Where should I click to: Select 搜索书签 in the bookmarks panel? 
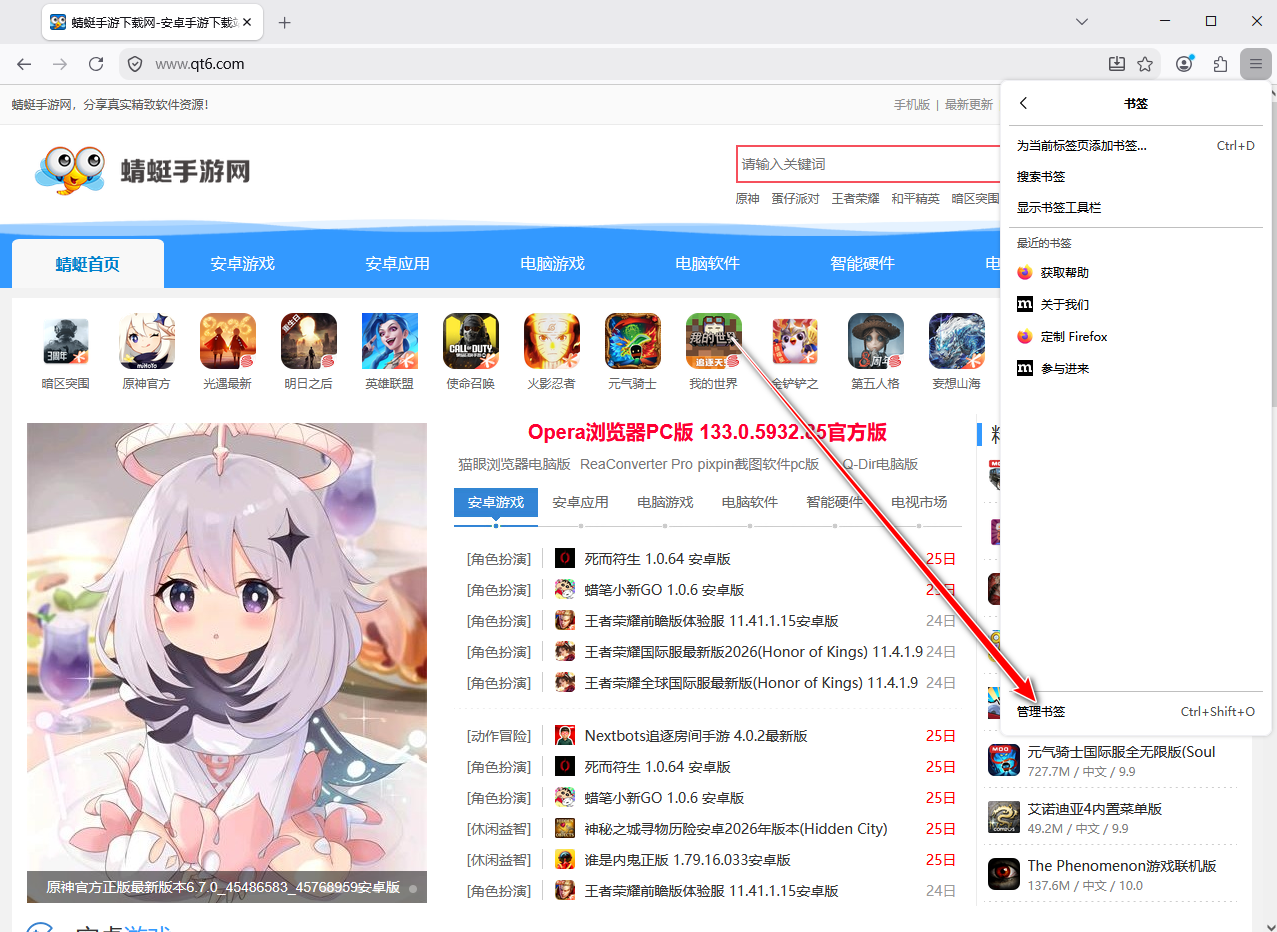(1135, 176)
